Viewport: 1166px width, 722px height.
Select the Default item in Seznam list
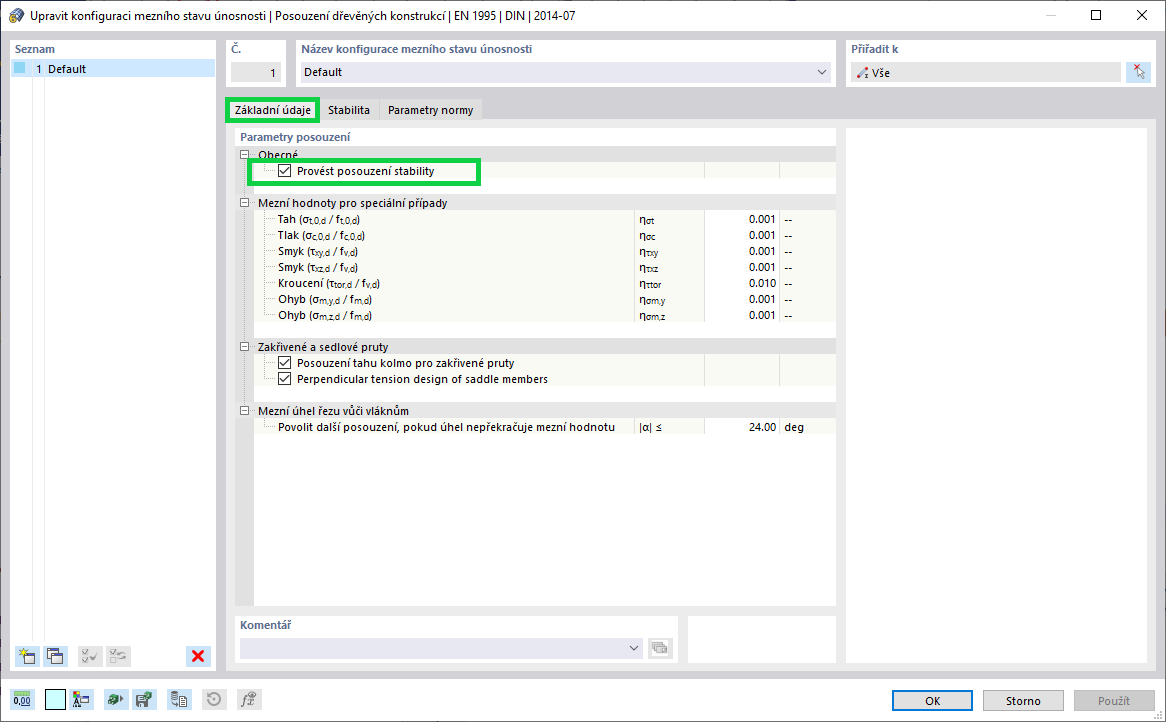(x=113, y=69)
